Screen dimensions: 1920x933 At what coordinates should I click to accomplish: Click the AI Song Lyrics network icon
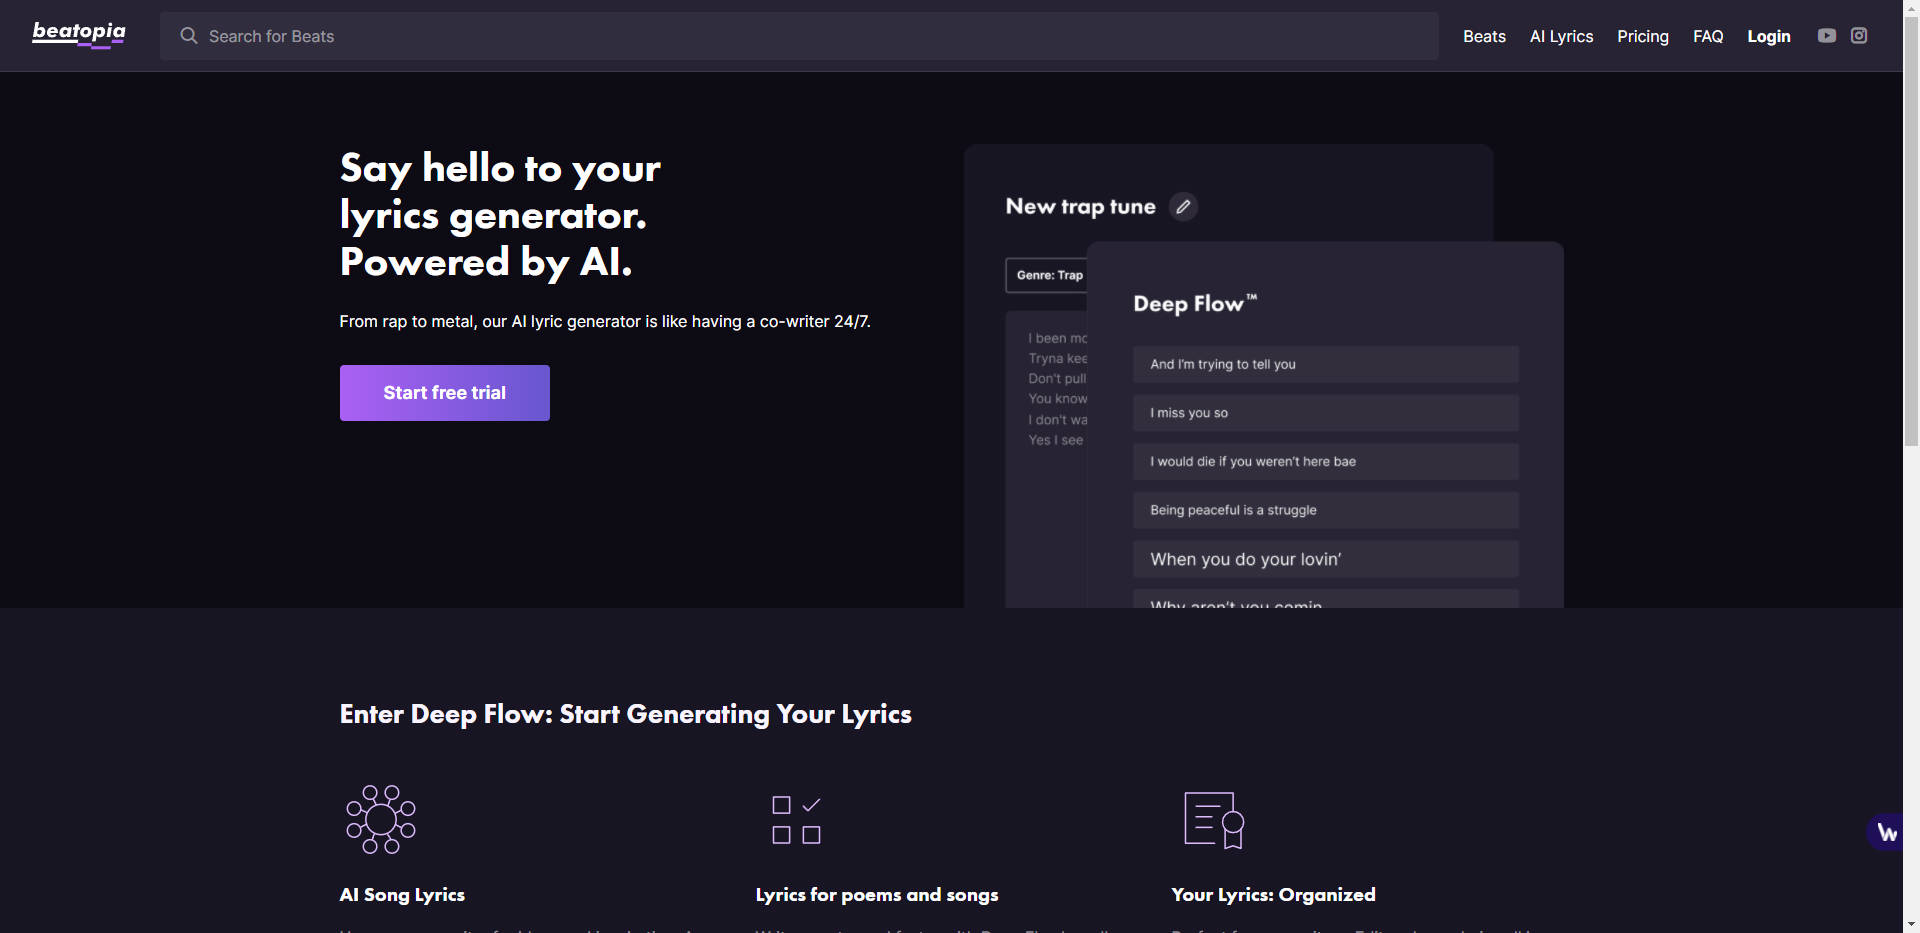click(381, 819)
